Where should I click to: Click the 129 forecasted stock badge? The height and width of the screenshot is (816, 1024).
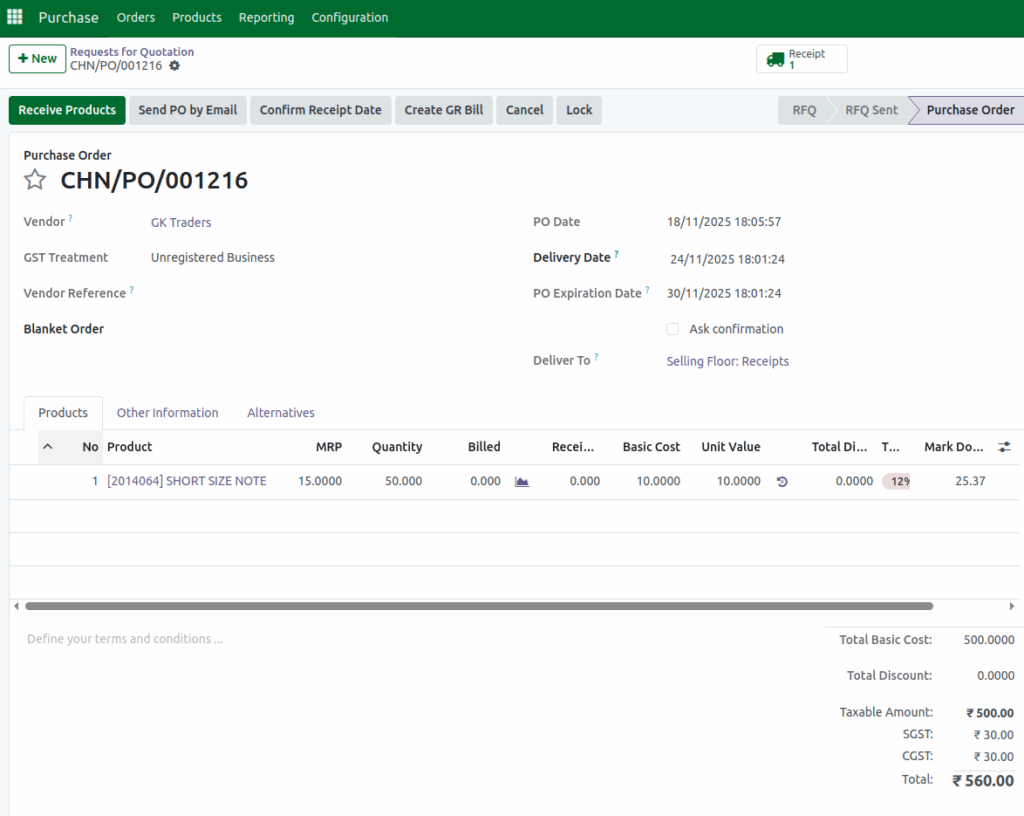pos(896,481)
